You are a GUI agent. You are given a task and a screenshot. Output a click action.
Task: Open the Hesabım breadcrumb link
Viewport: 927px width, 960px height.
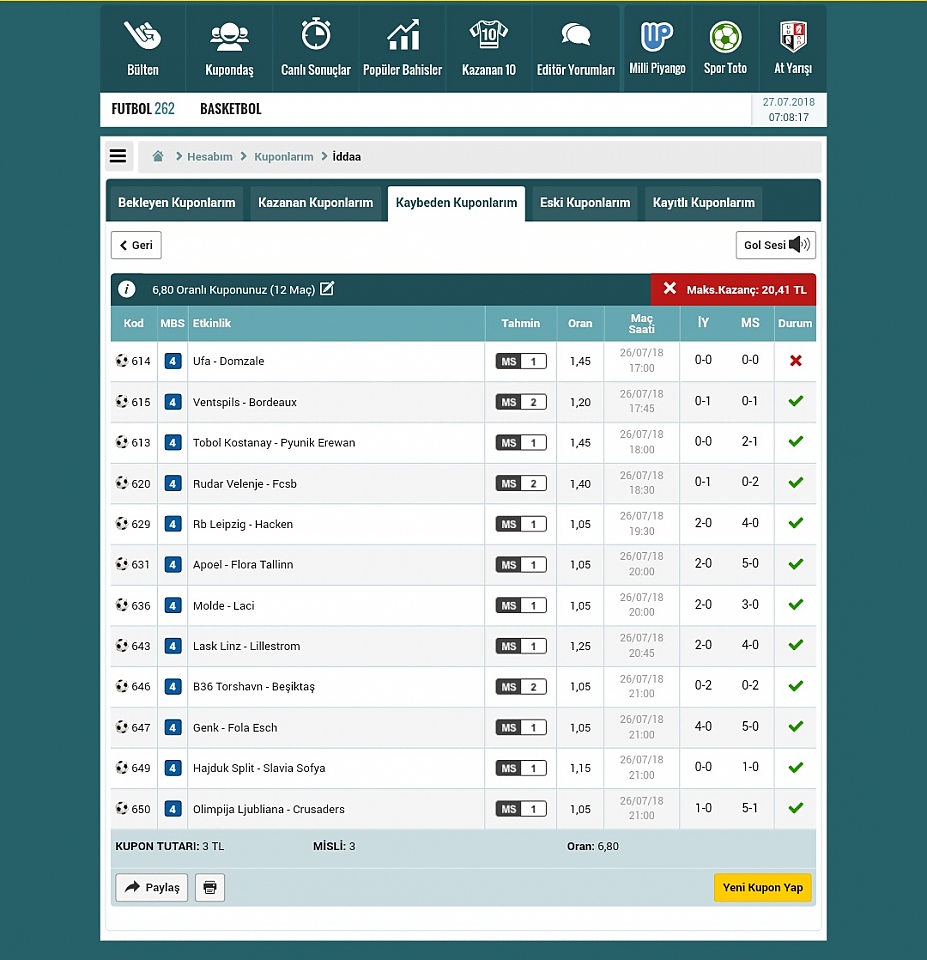coord(209,157)
